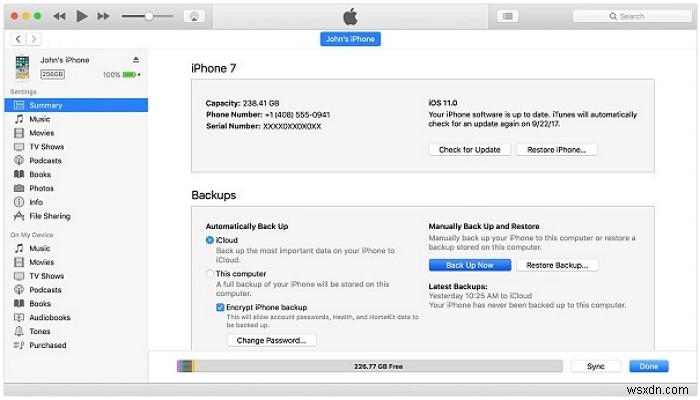Eject John's iPhone with eject icon
Viewport: 700px width, 400px height.
136,59
